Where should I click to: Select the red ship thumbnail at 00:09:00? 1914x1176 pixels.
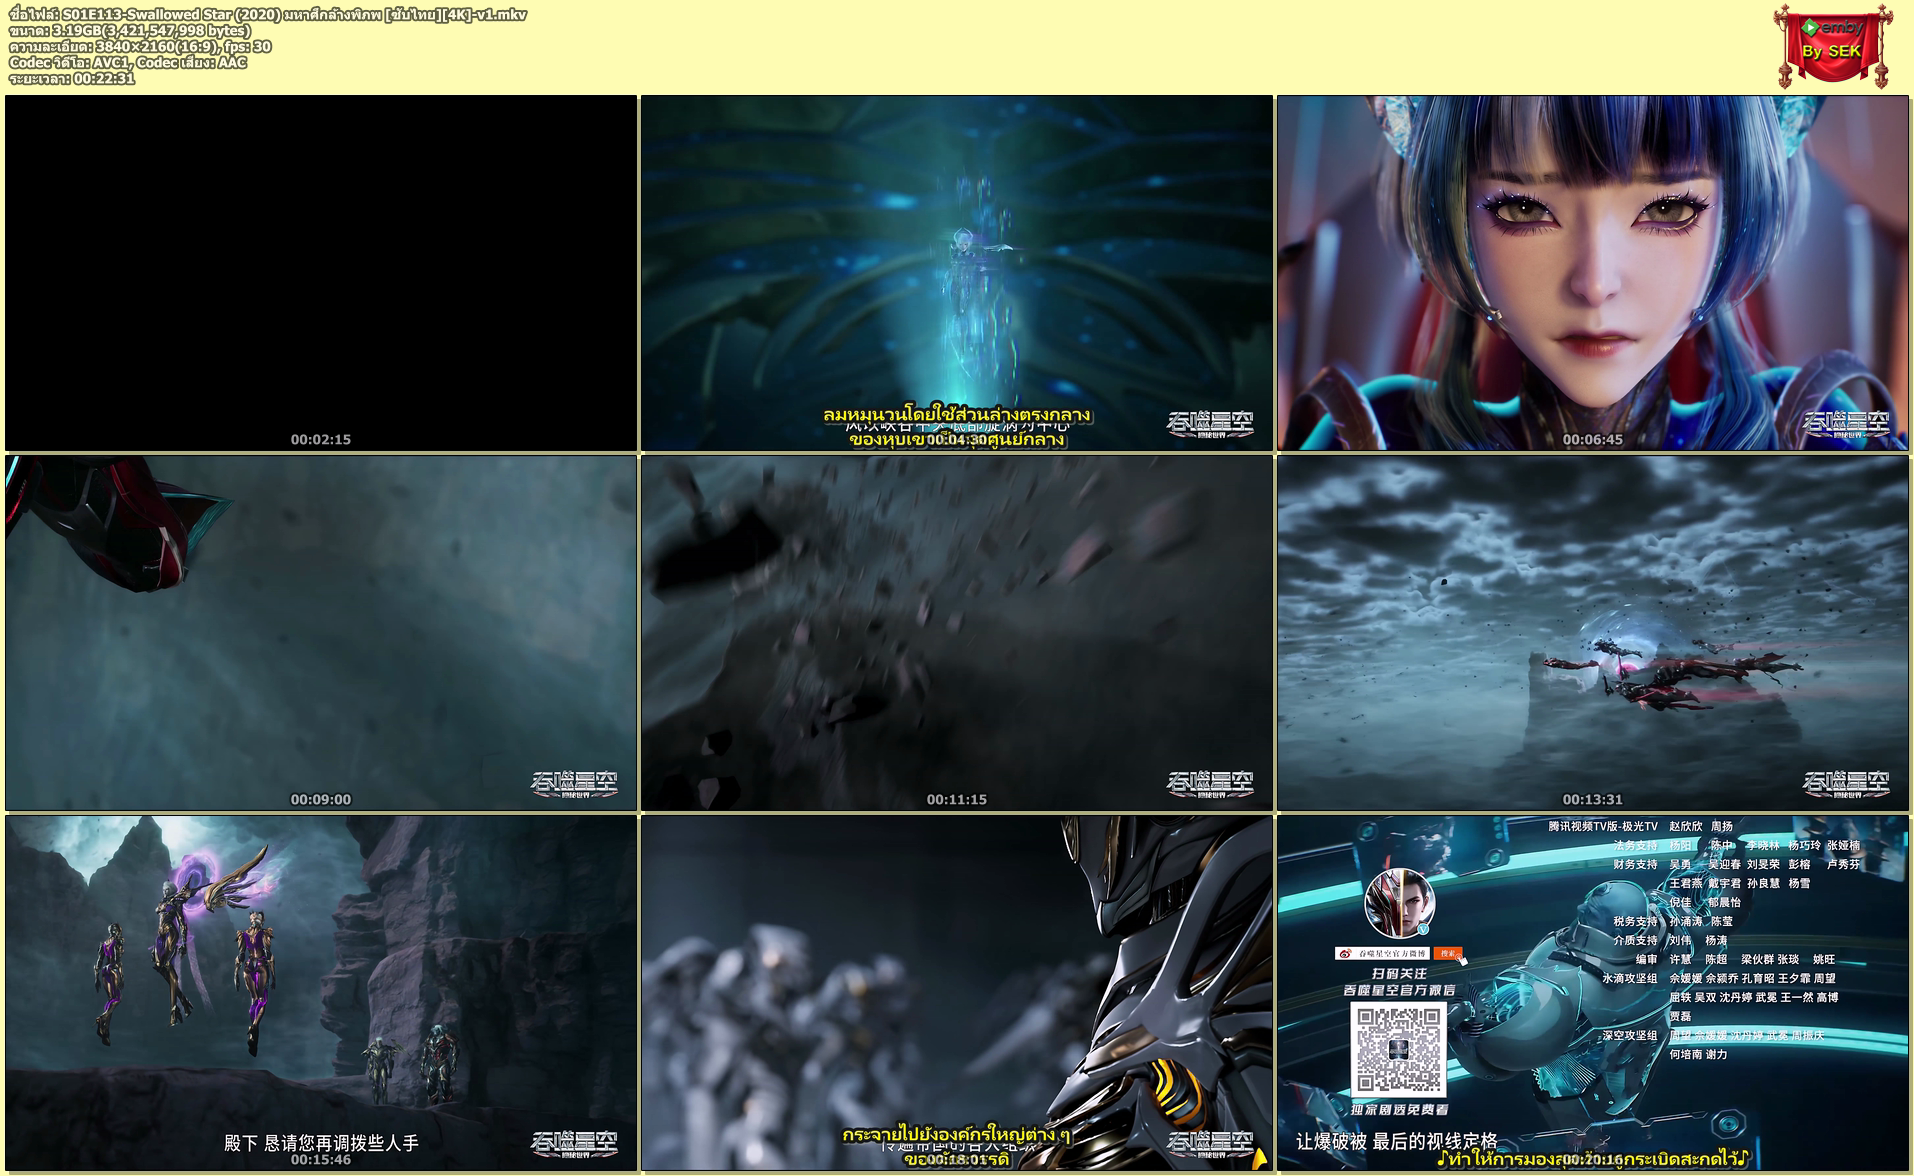[321, 633]
